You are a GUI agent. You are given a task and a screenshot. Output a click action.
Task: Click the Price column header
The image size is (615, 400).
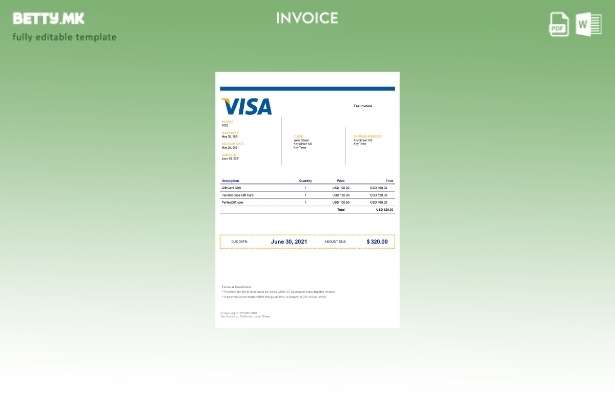(x=341, y=181)
